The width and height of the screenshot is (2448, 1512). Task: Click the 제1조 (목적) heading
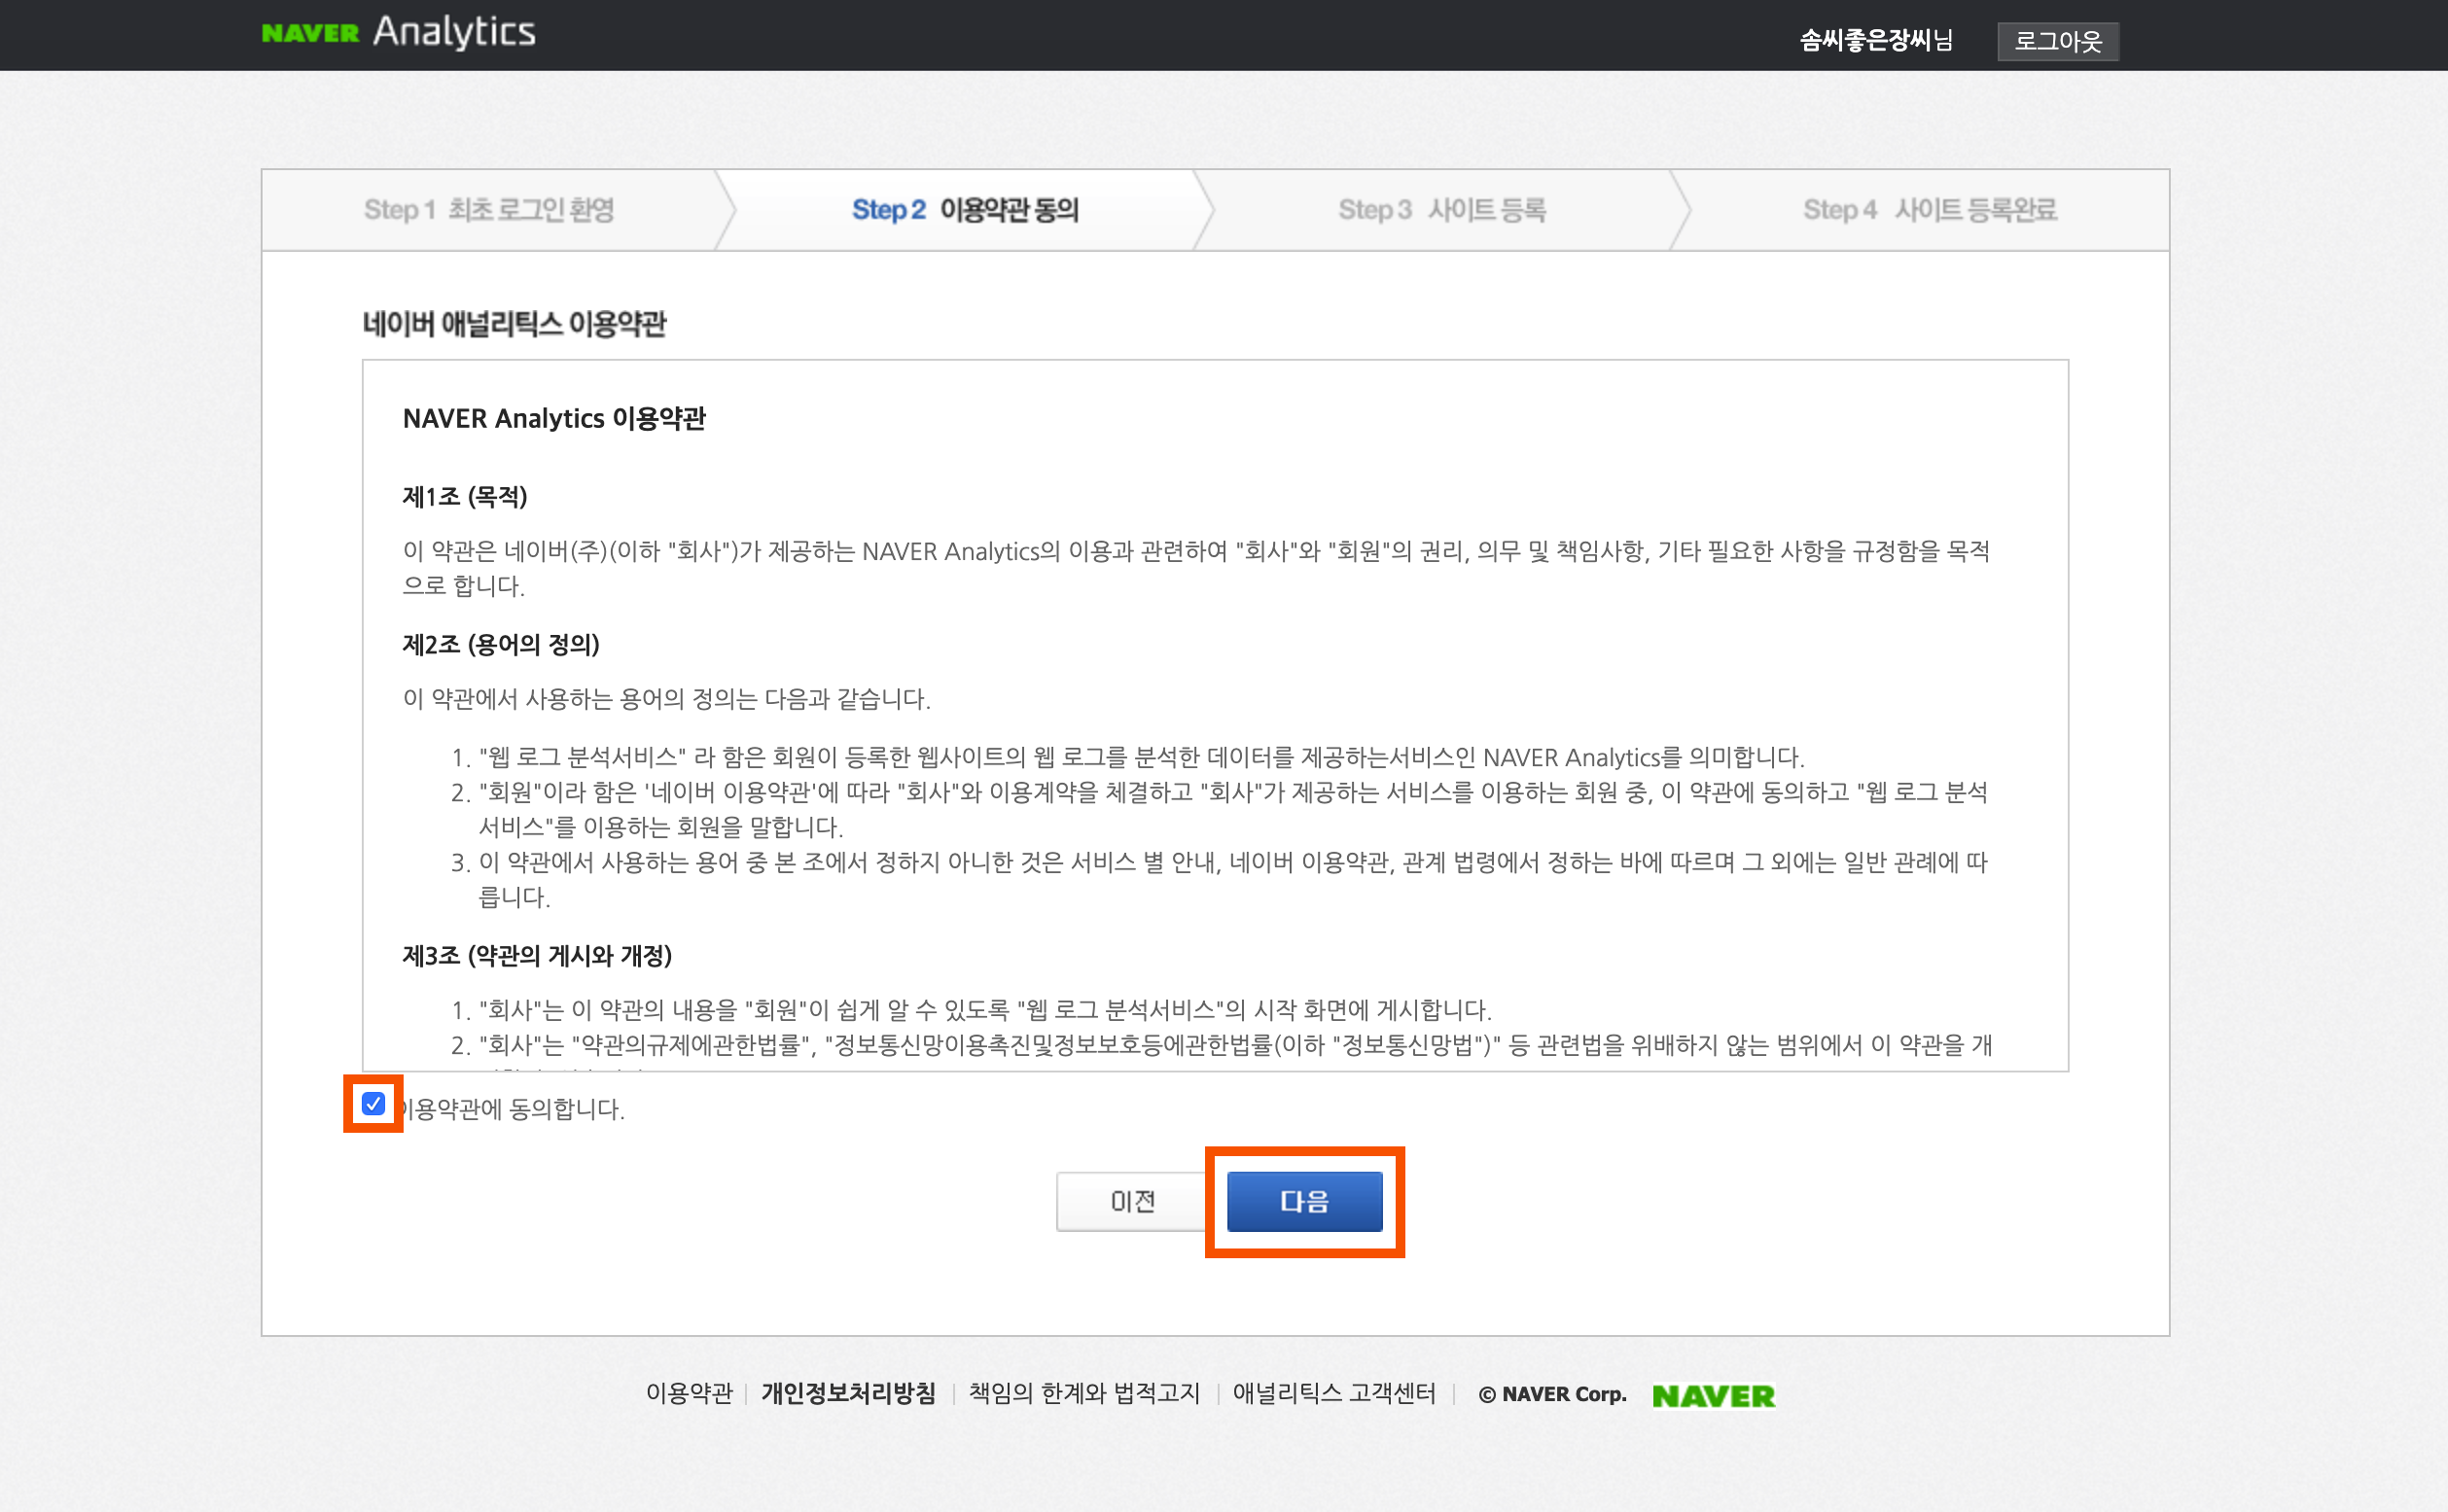coord(465,497)
